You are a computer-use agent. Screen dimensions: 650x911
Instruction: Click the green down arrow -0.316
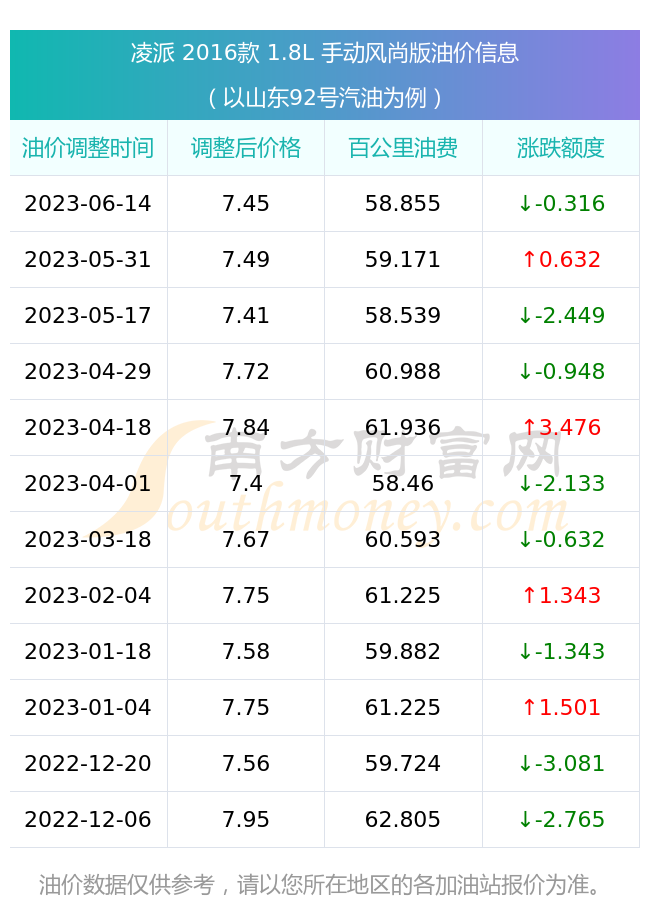click(x=561, y=204)
